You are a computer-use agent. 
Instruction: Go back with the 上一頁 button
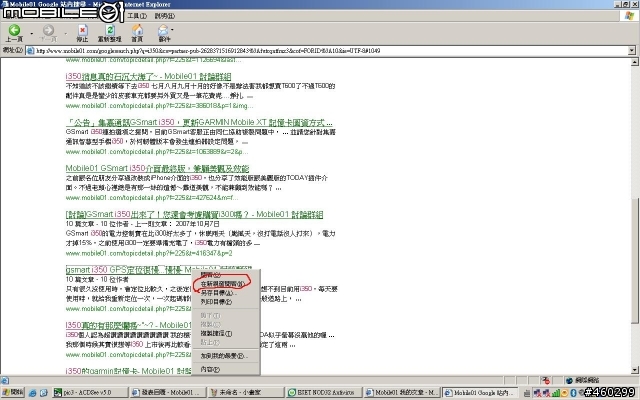point(14,33)
